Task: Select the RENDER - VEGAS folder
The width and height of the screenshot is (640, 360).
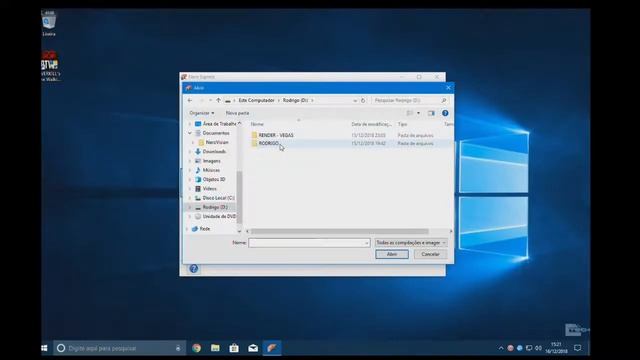Action: (x=276, y=135)
